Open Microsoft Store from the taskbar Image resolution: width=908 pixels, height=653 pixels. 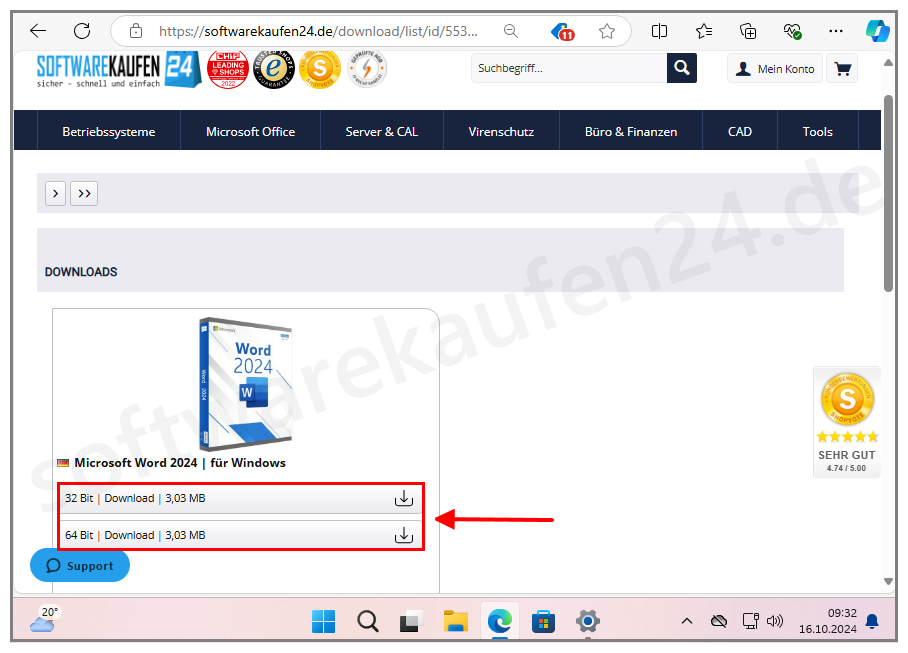point(543,622)
